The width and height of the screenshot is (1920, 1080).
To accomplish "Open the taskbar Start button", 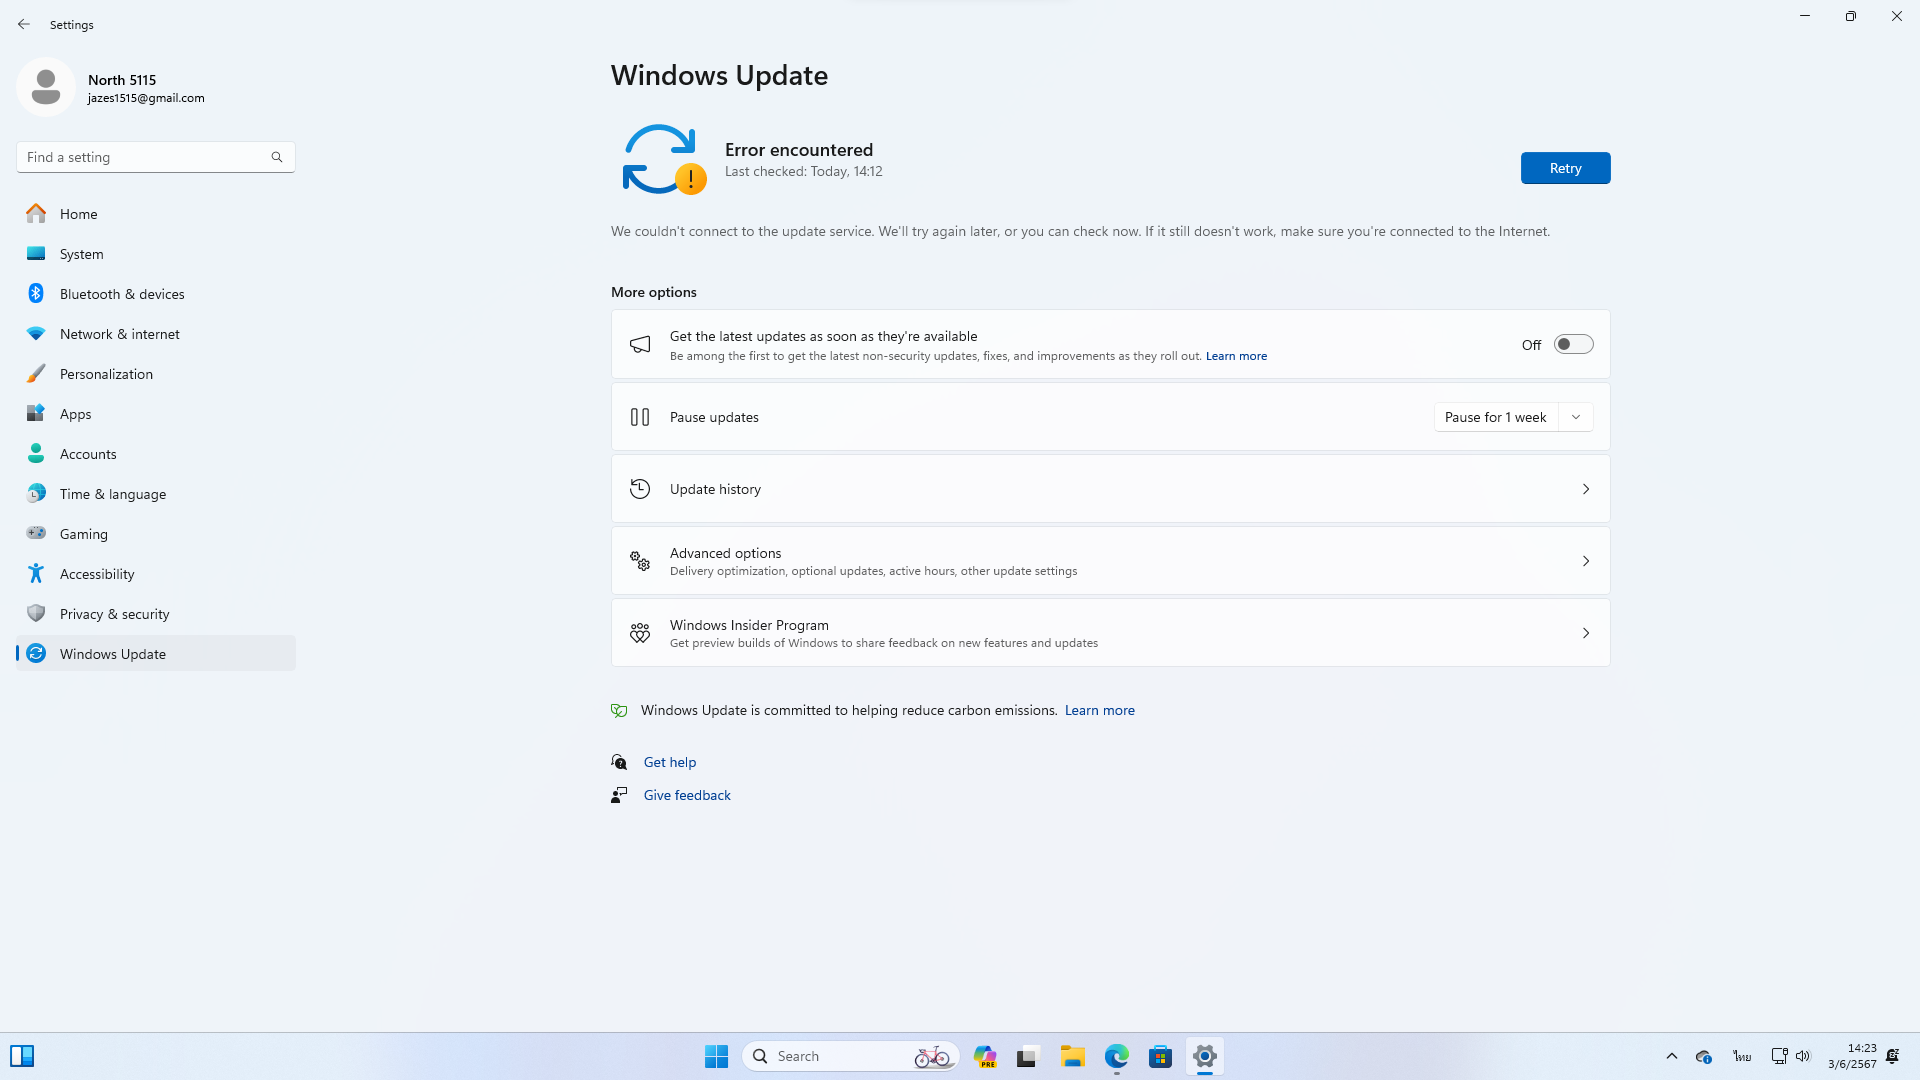I will [716, 1056].
